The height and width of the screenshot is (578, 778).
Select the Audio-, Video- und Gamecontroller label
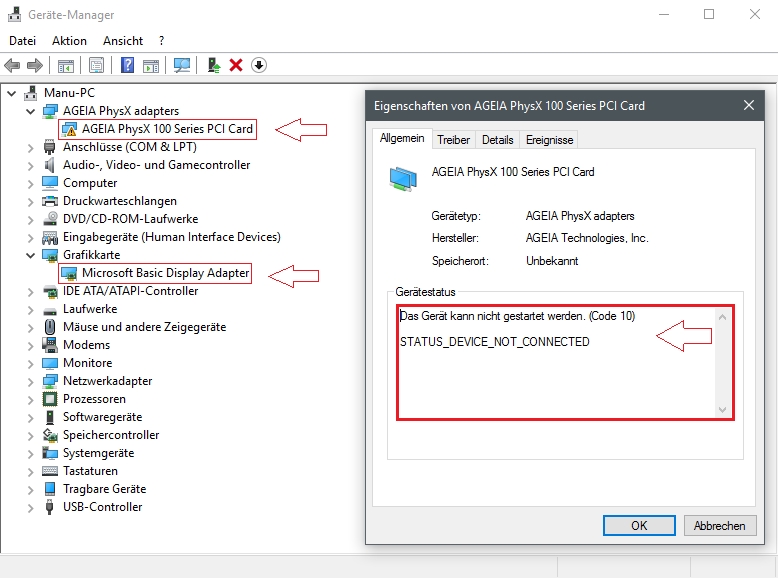click(156, 165)
